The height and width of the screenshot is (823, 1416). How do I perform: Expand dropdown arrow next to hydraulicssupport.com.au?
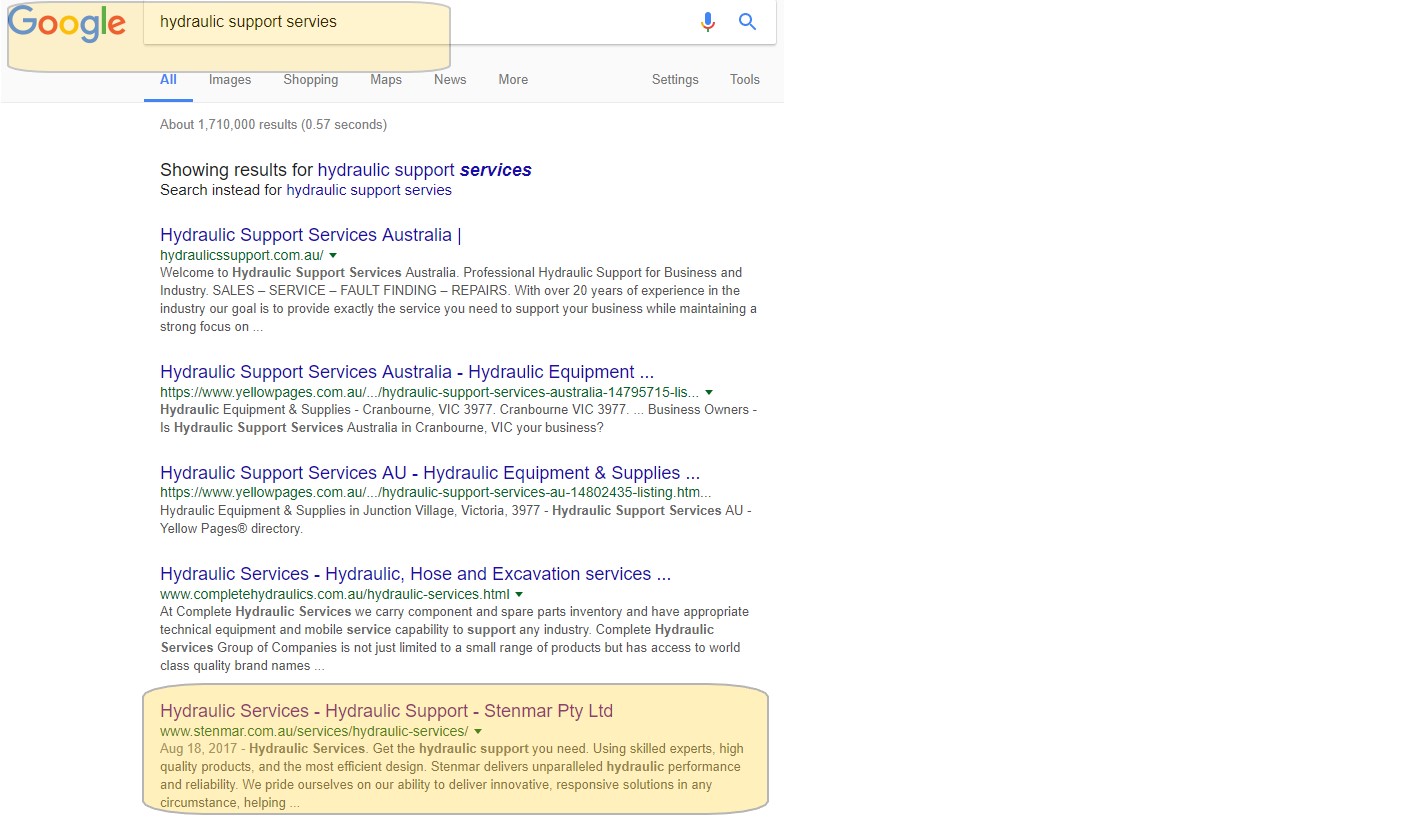[x=333, y=256]
